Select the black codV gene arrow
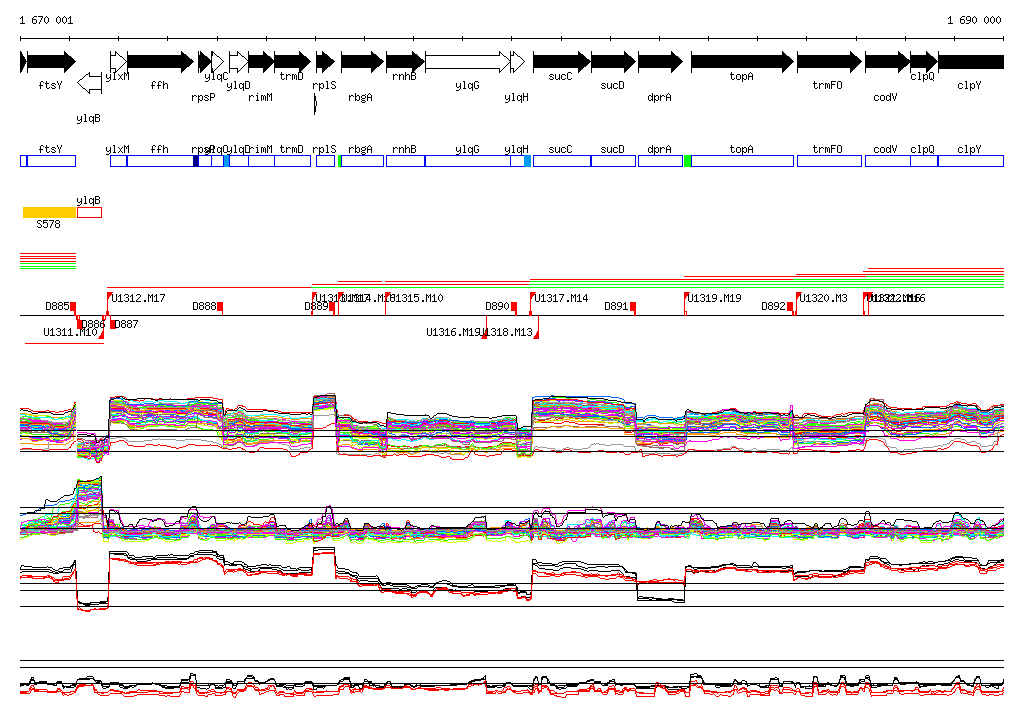 888,62
